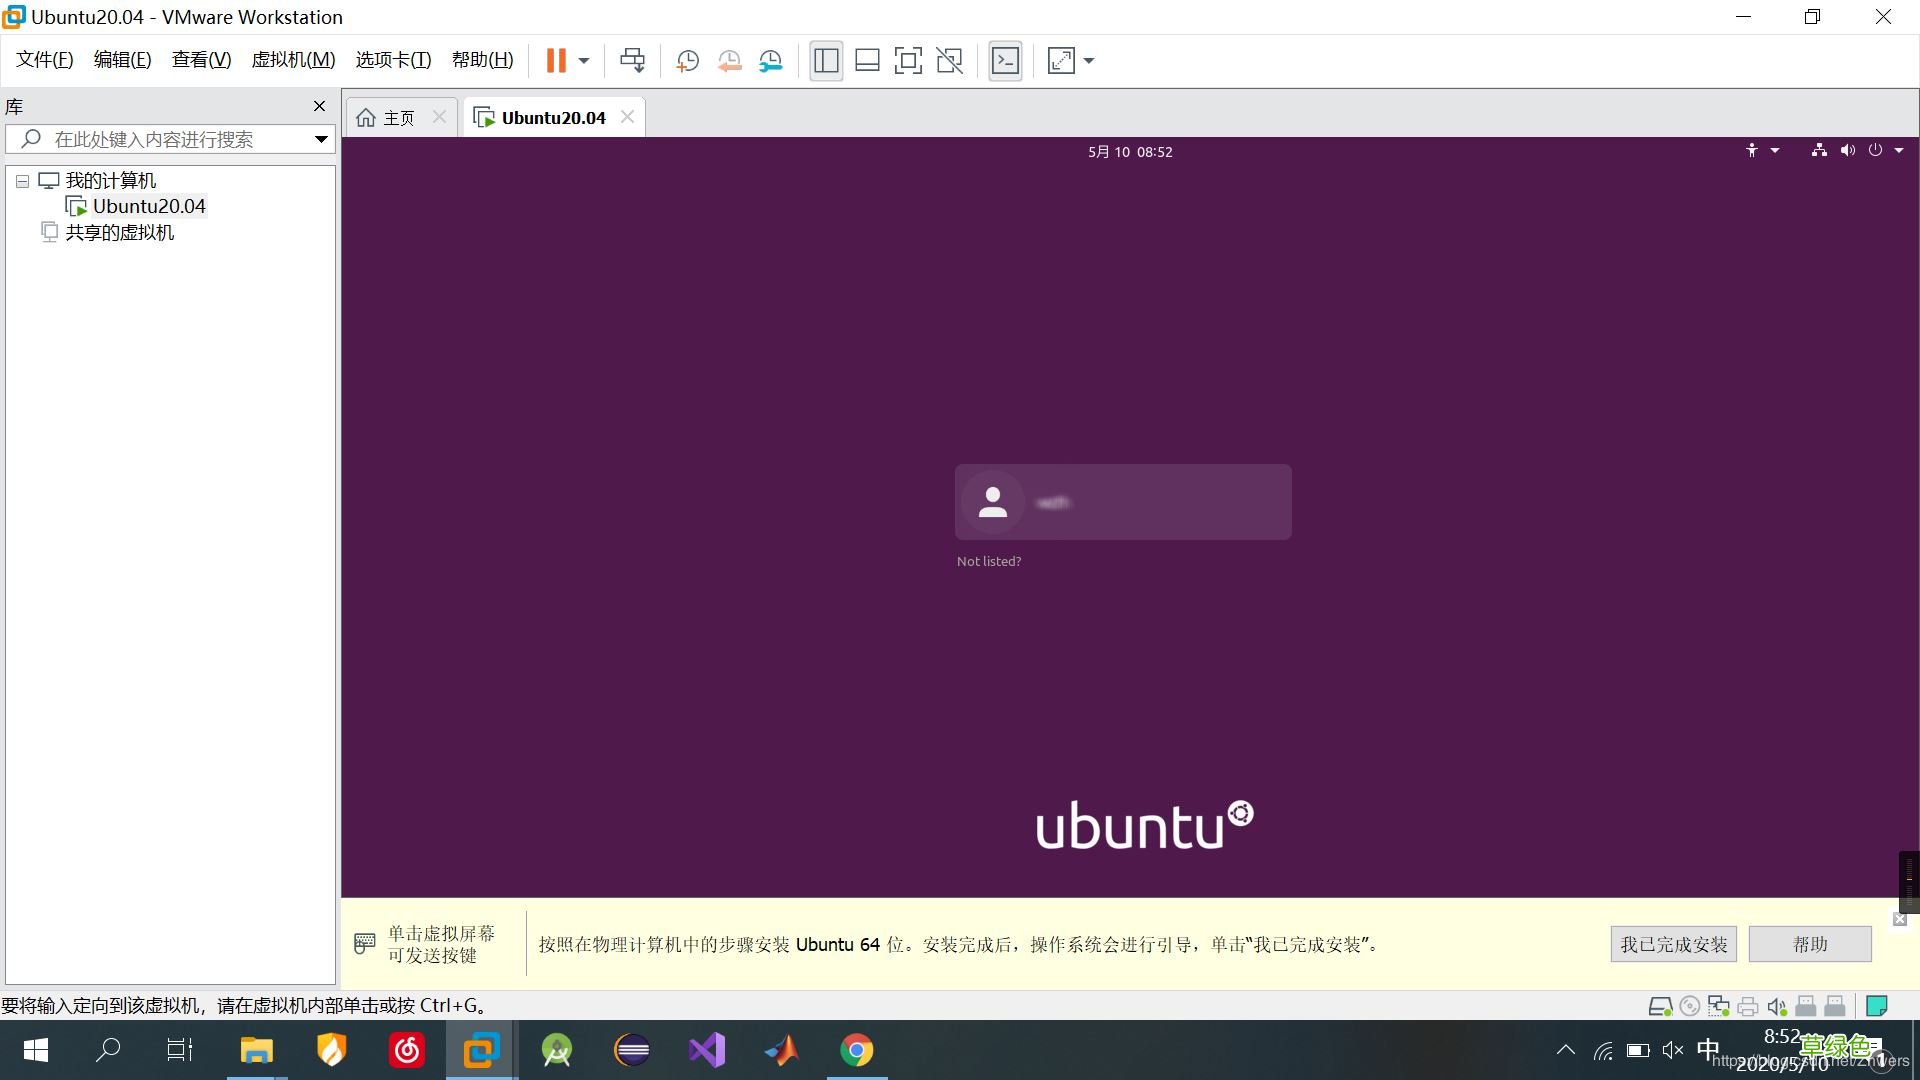Revert to snapshot using the orange arrow clock icon
Viewport: 1920px width, 1080px height.
coord(729,61)
